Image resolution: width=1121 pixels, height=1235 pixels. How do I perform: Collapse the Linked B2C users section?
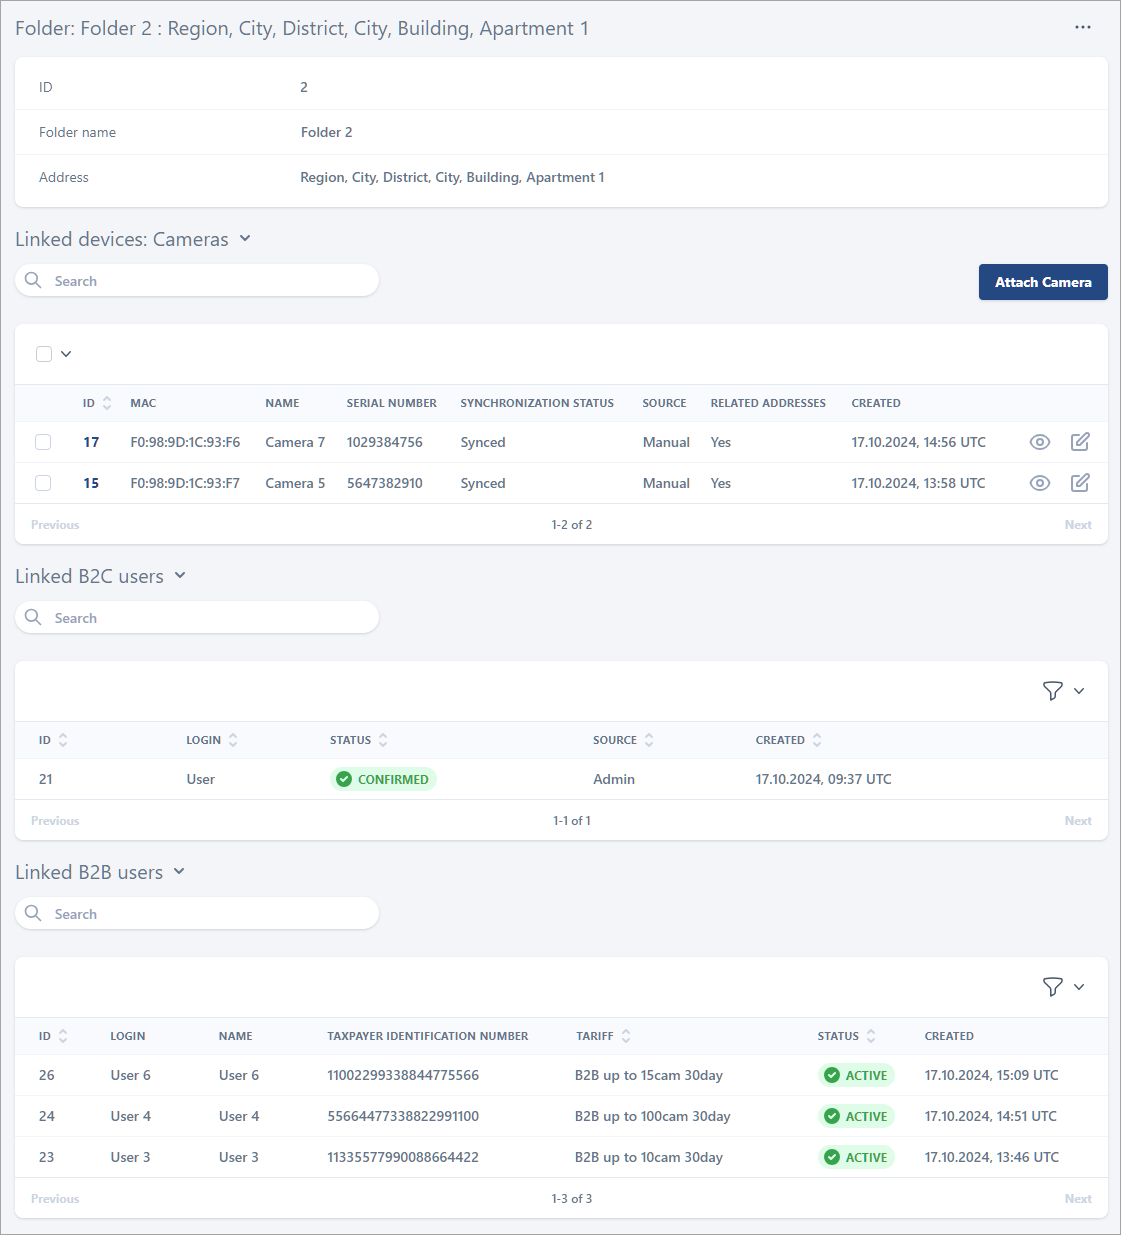tap(180, 576)
